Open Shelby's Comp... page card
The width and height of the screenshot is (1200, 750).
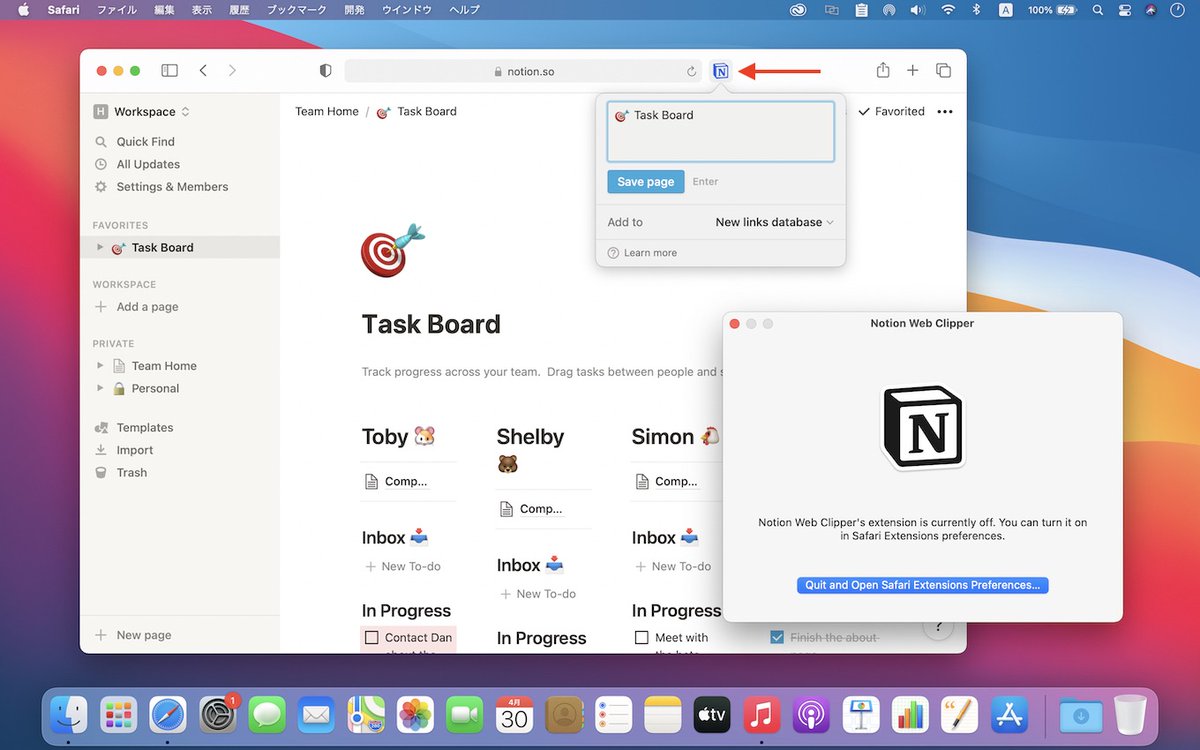(x=543, y=509)
